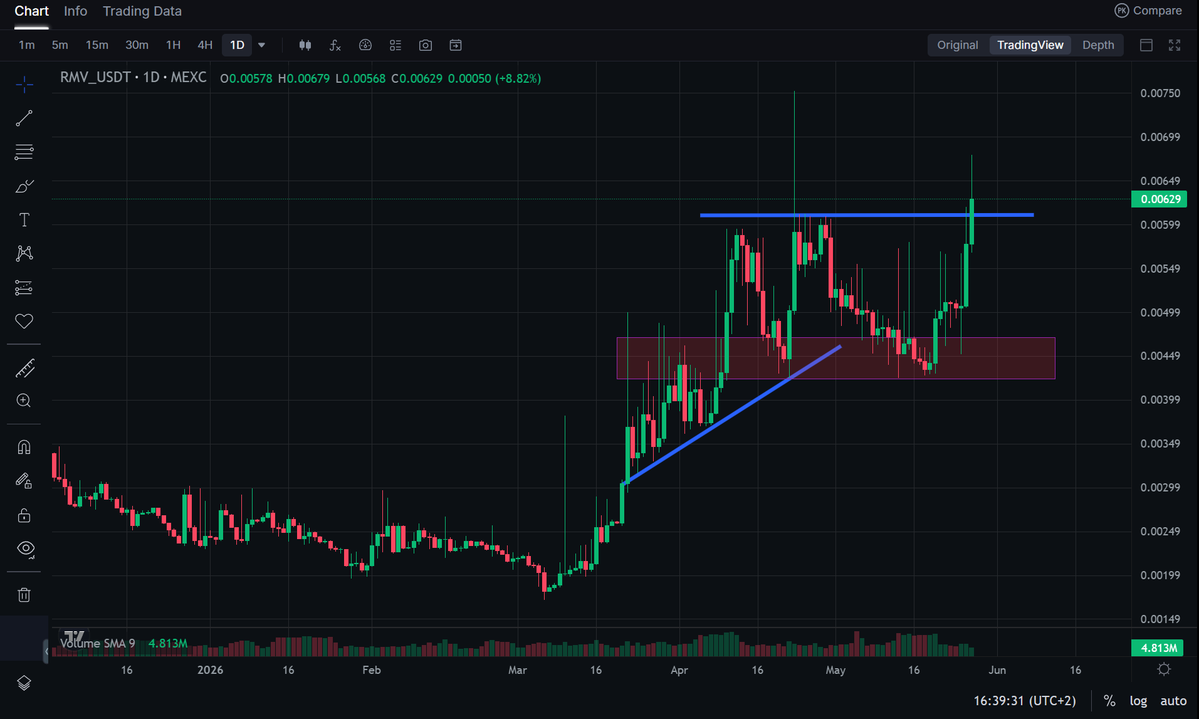
Task: Select the 1D timeframe
Action: pos(237,45)
